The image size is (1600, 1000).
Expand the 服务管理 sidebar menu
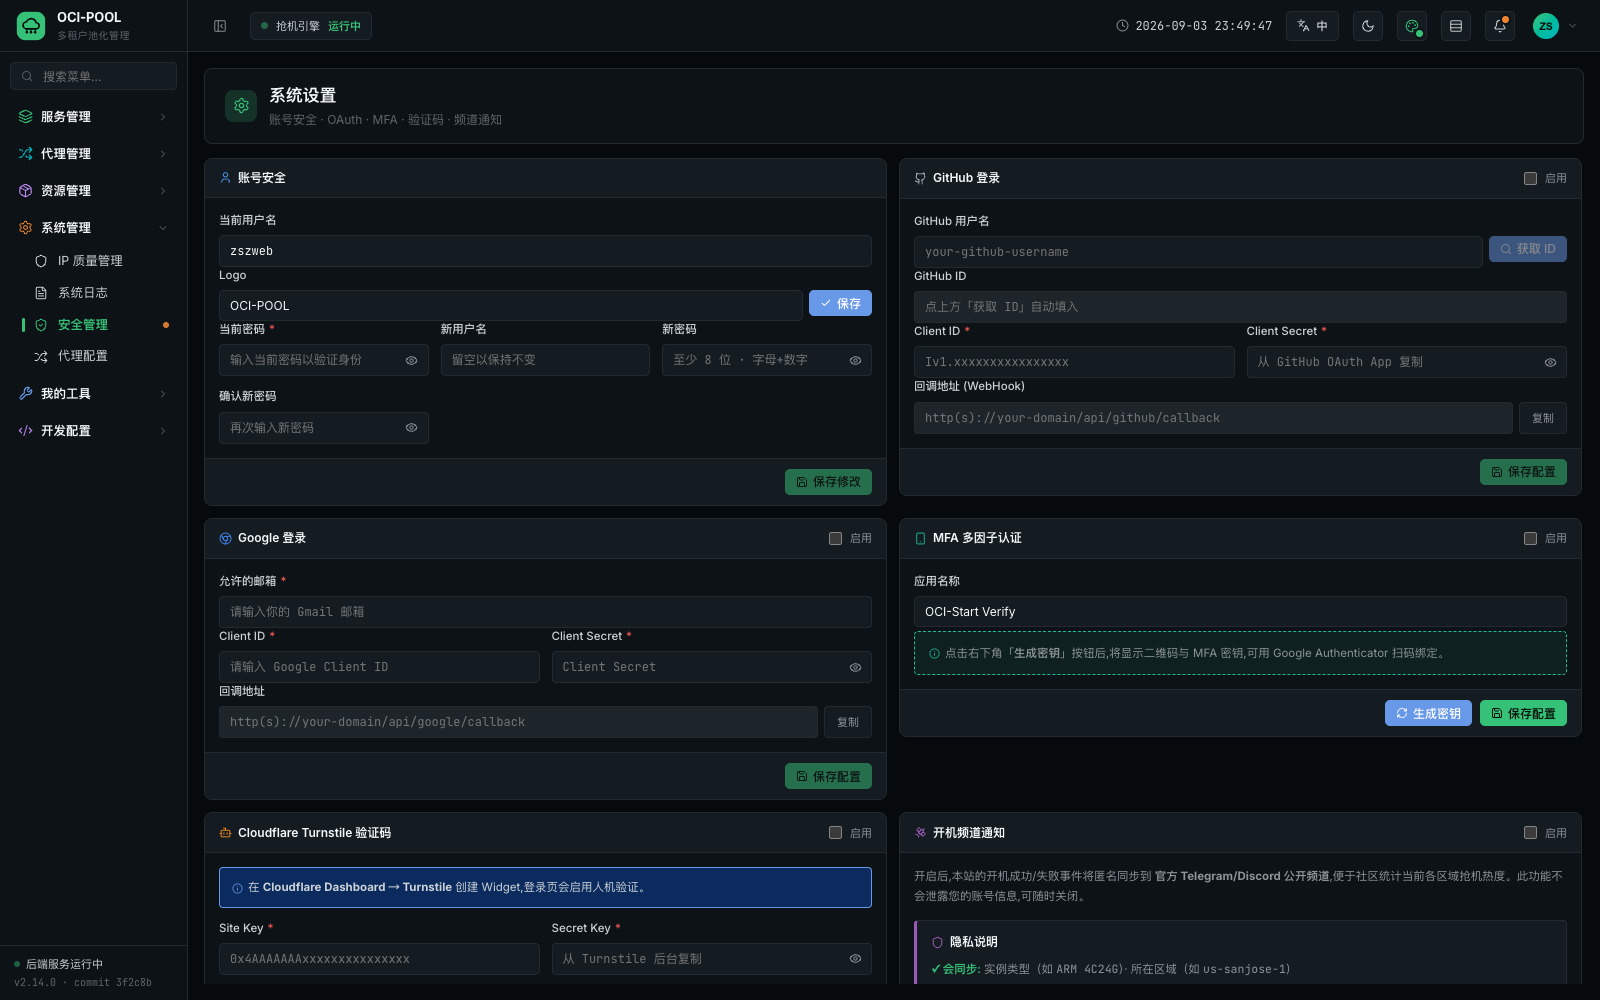point(93,117)
